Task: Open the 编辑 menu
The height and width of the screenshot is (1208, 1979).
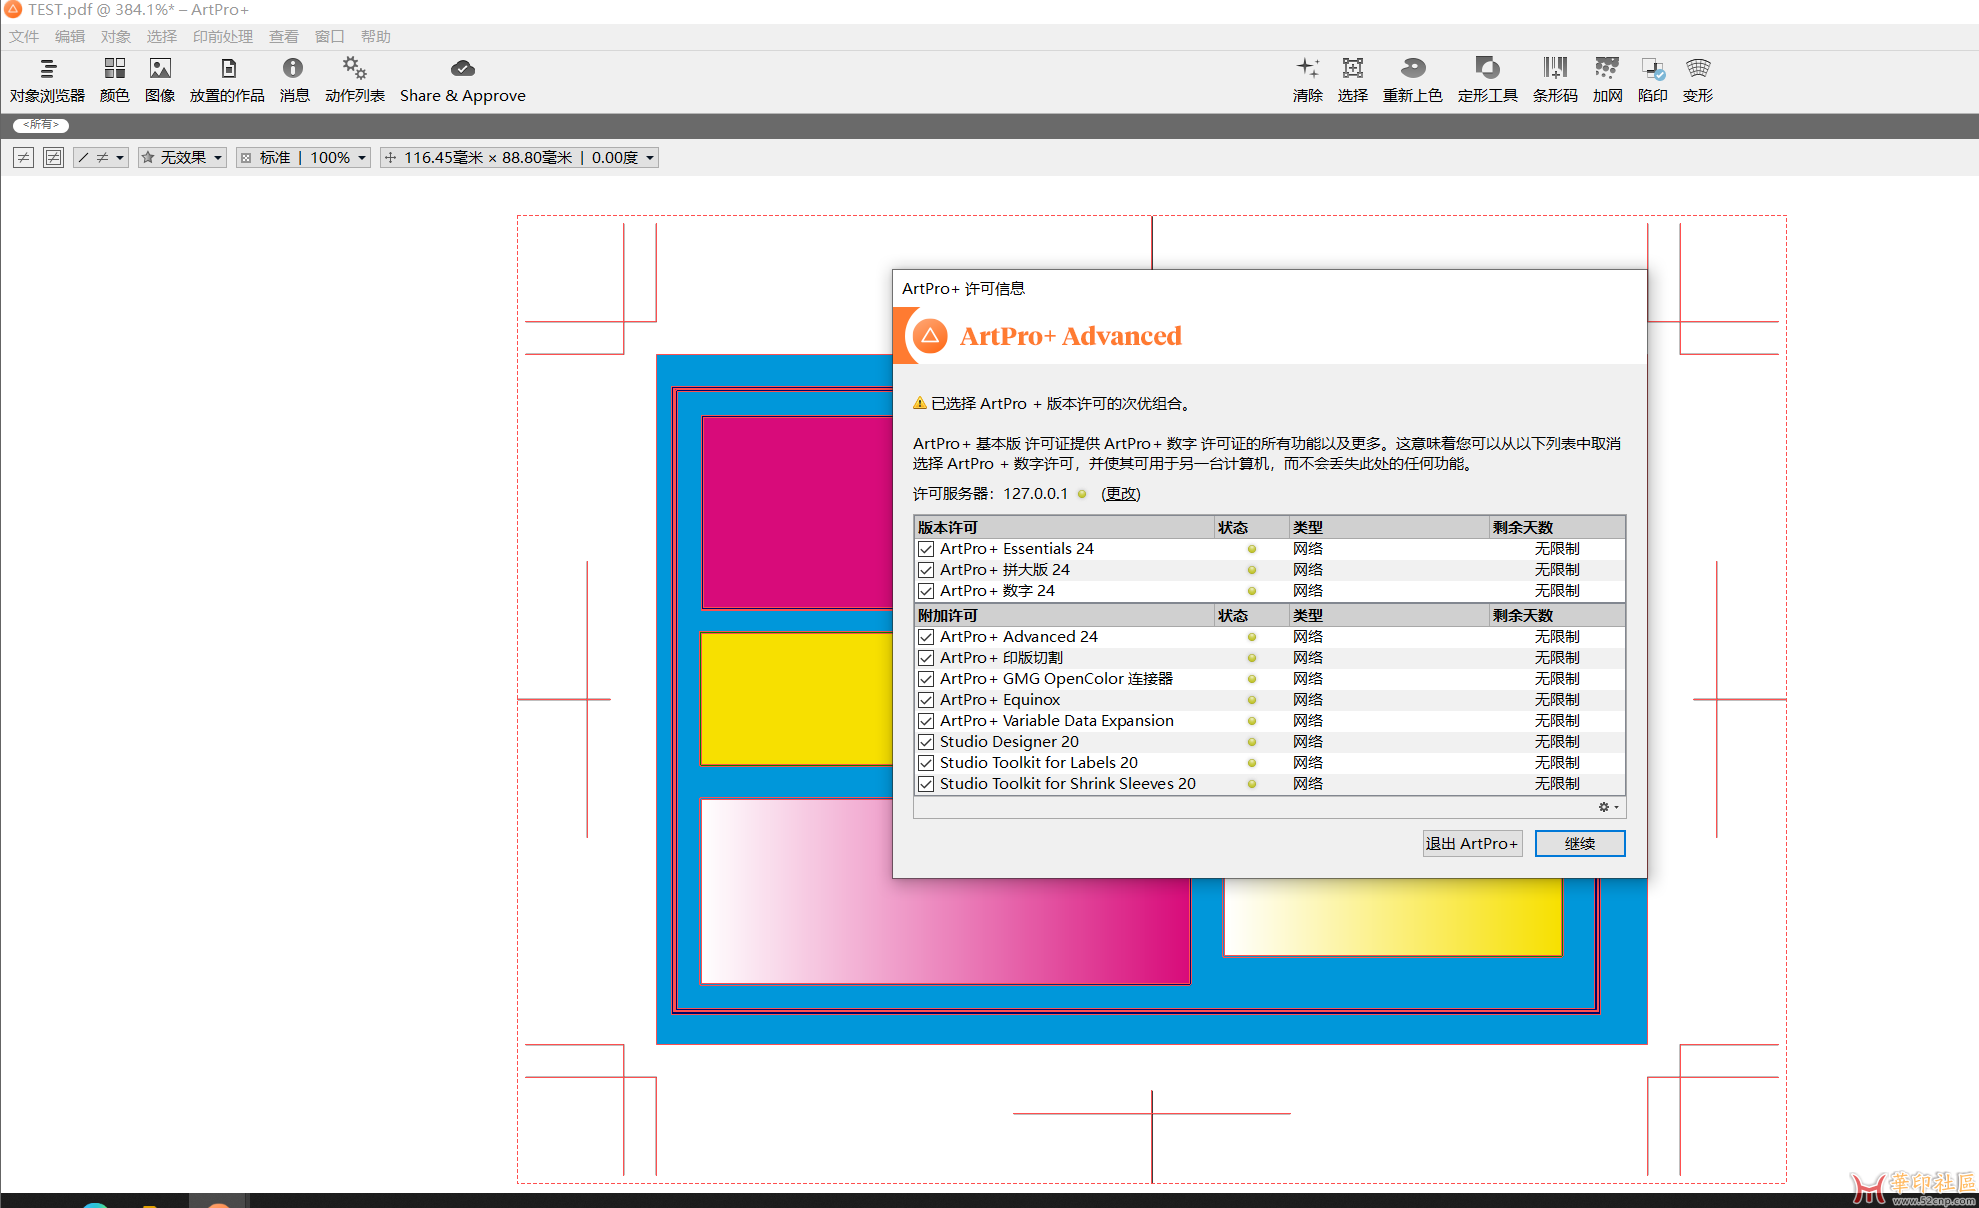Action: click(x=70, y=37)
